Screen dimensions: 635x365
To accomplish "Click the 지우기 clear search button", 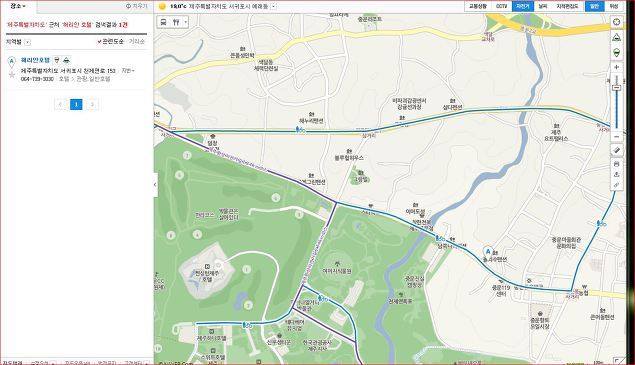I will [x=136, y=6].
